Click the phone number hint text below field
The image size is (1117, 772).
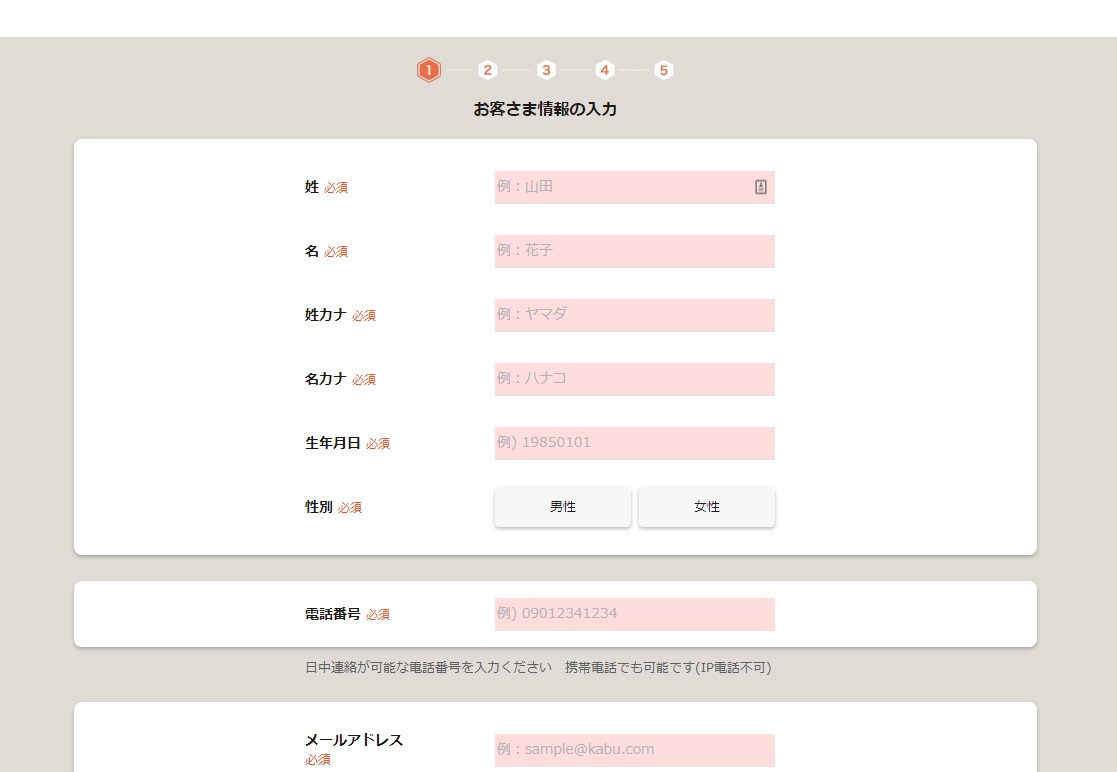click(x=538, y=668)
